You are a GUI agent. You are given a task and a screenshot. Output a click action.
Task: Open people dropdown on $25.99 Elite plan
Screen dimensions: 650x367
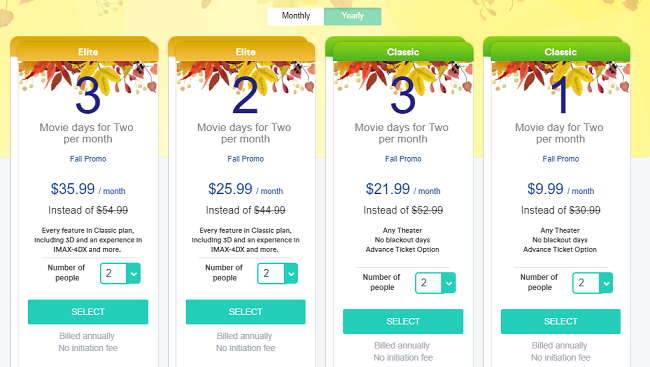[277, 273]
